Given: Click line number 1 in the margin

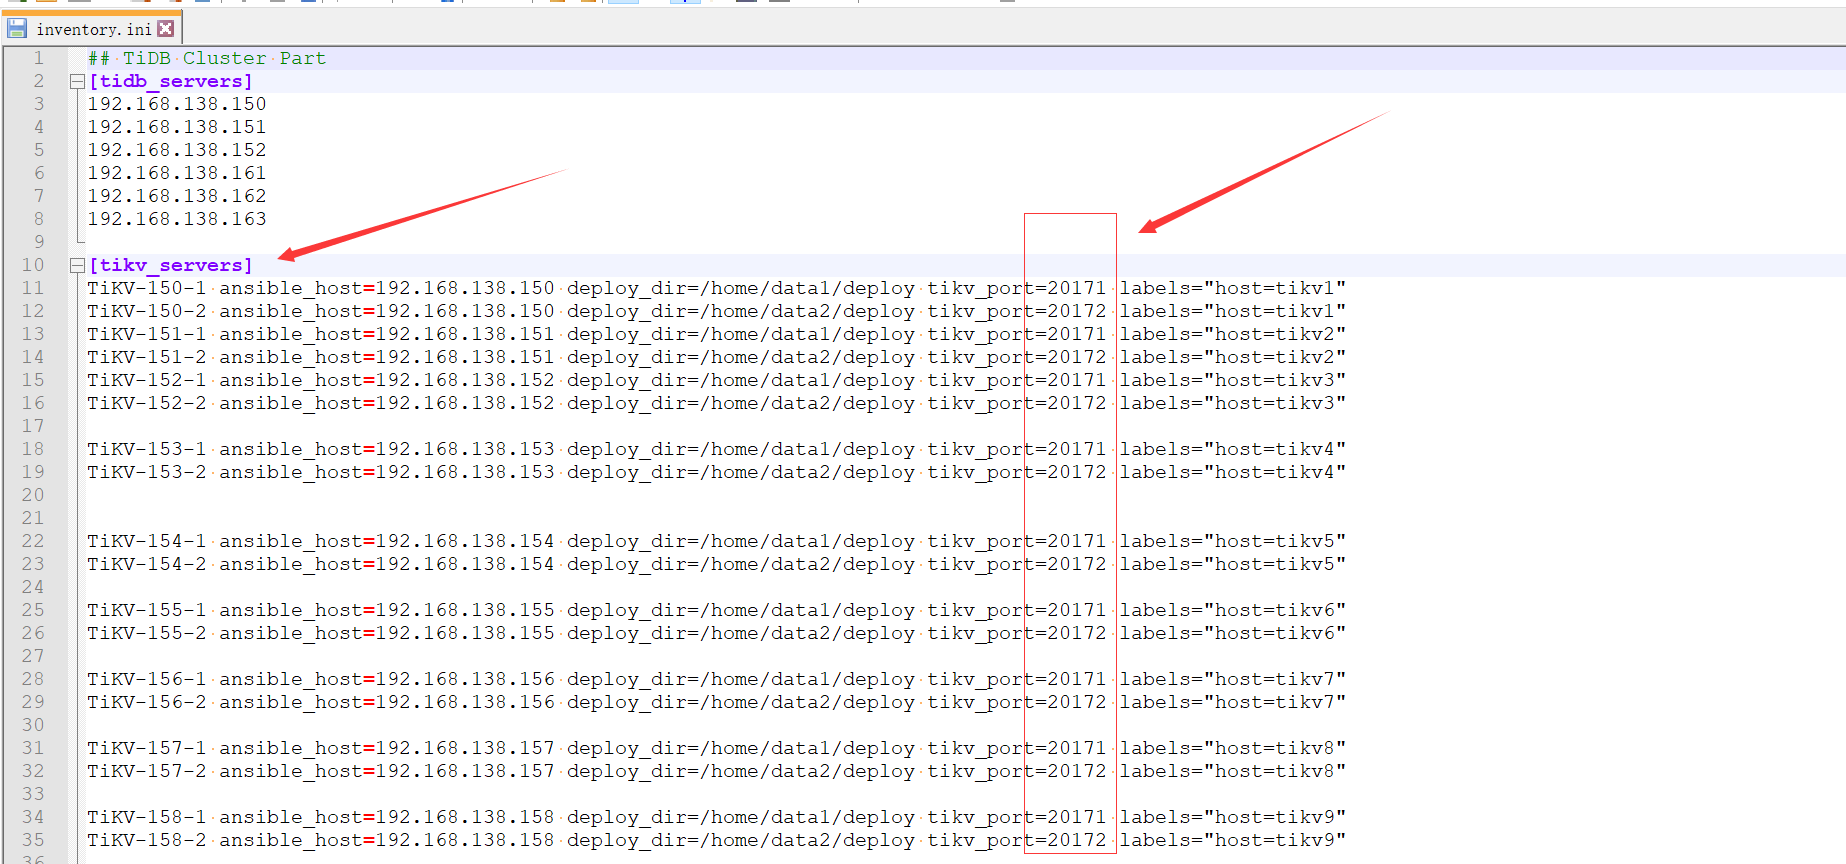Looking at the screenshot, I should tap(39, 58).
